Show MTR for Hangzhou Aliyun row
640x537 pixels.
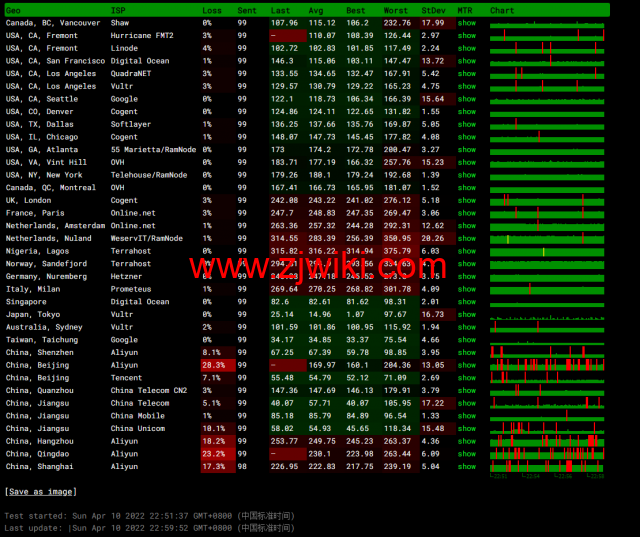467,441
